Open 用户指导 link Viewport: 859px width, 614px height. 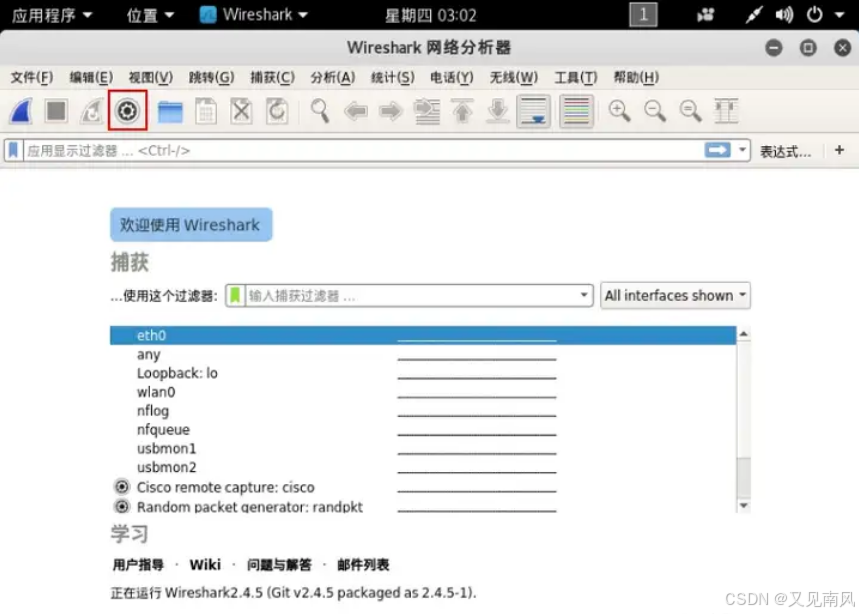tap(138, 565)
